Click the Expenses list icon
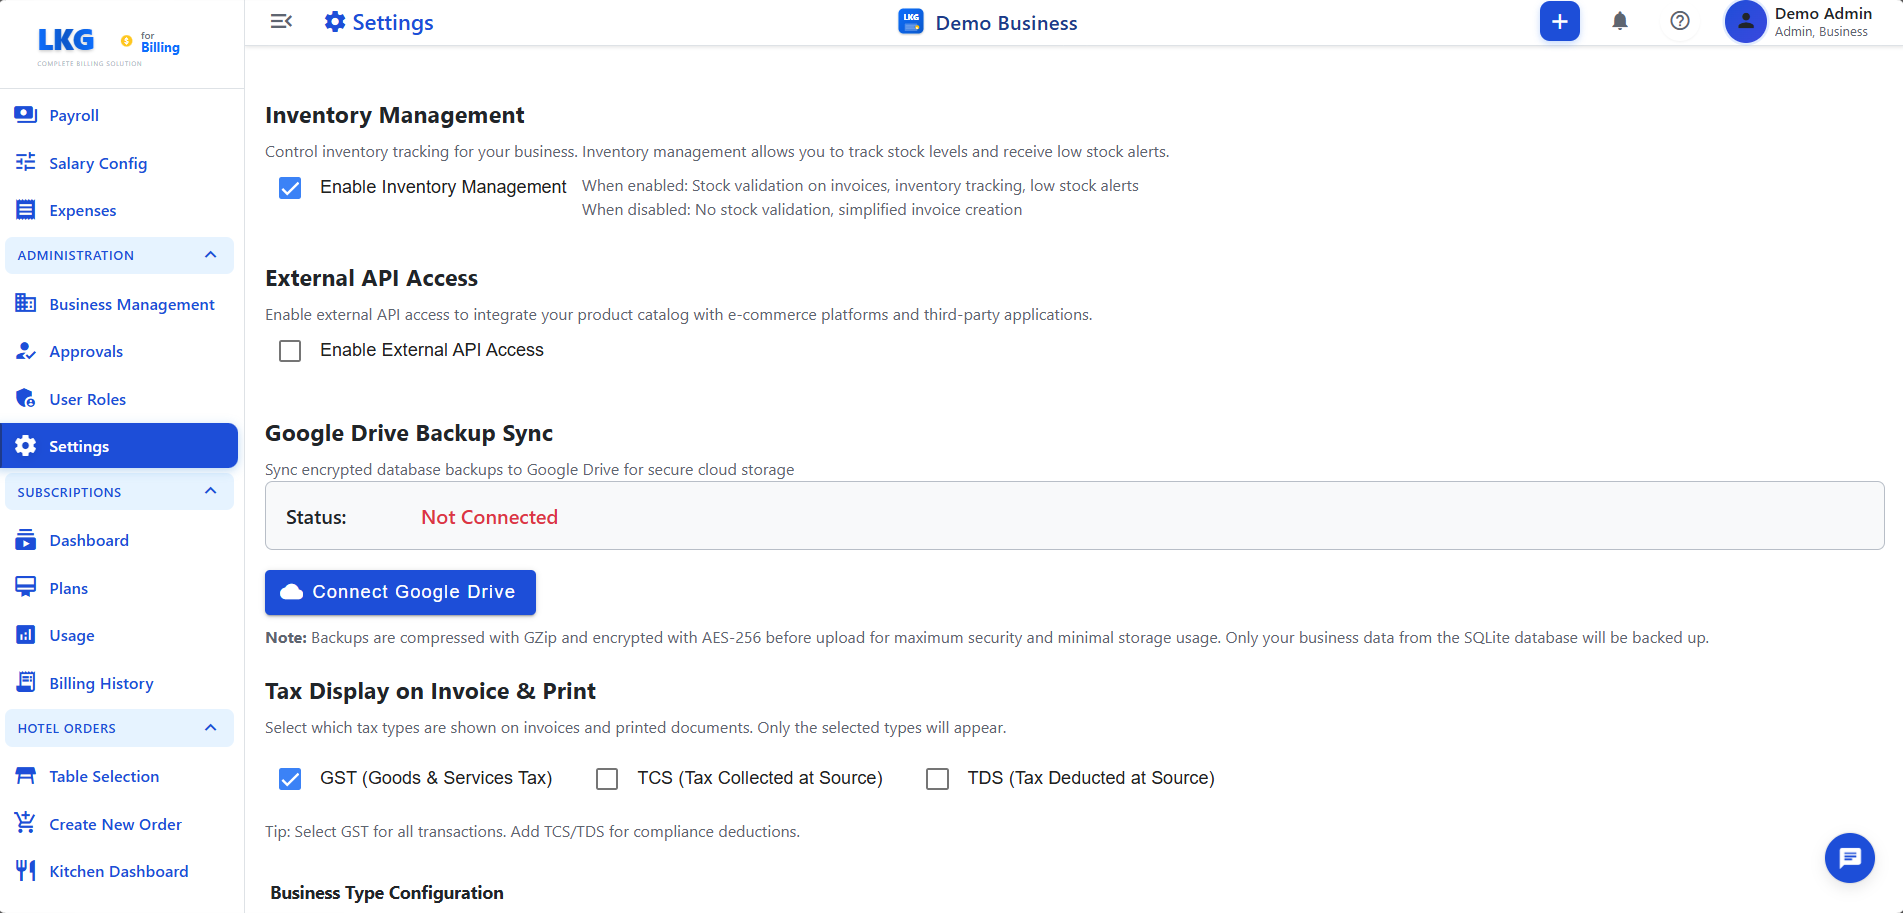Viewport: 1903px width, 913px height. click(x=26, y=210)
